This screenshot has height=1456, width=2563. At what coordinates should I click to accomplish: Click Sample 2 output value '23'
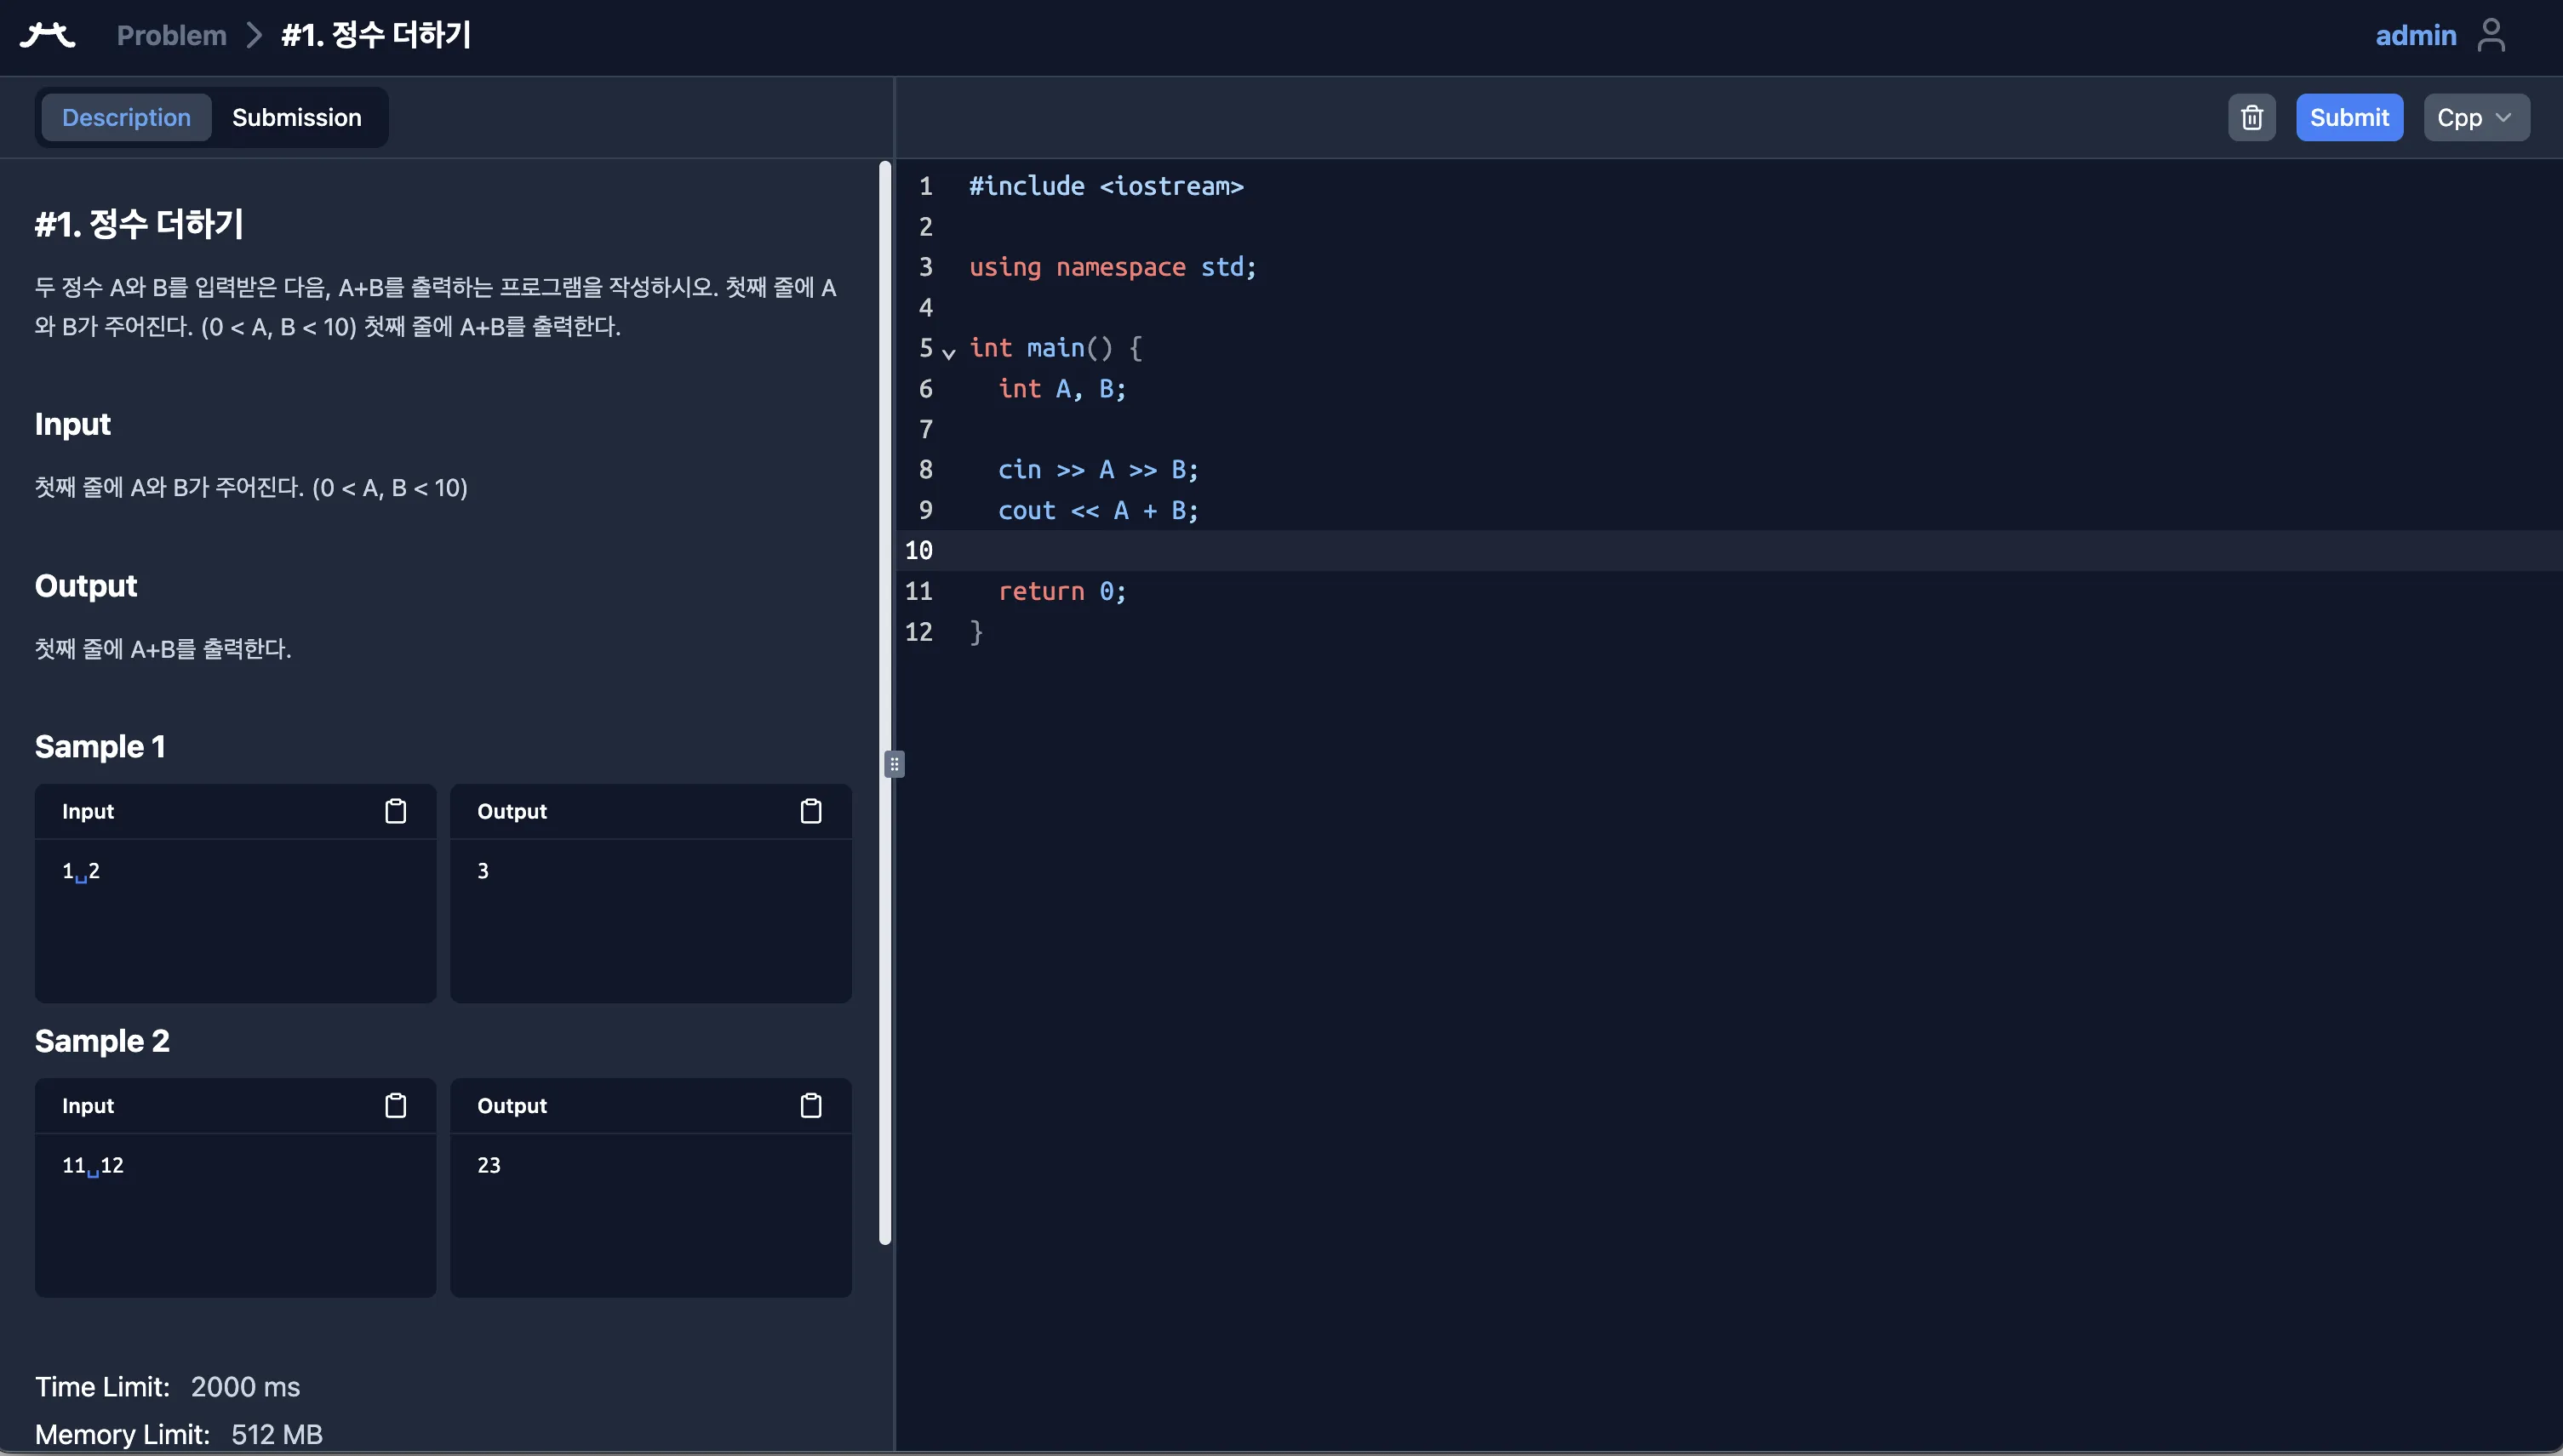coord(489,1165)
